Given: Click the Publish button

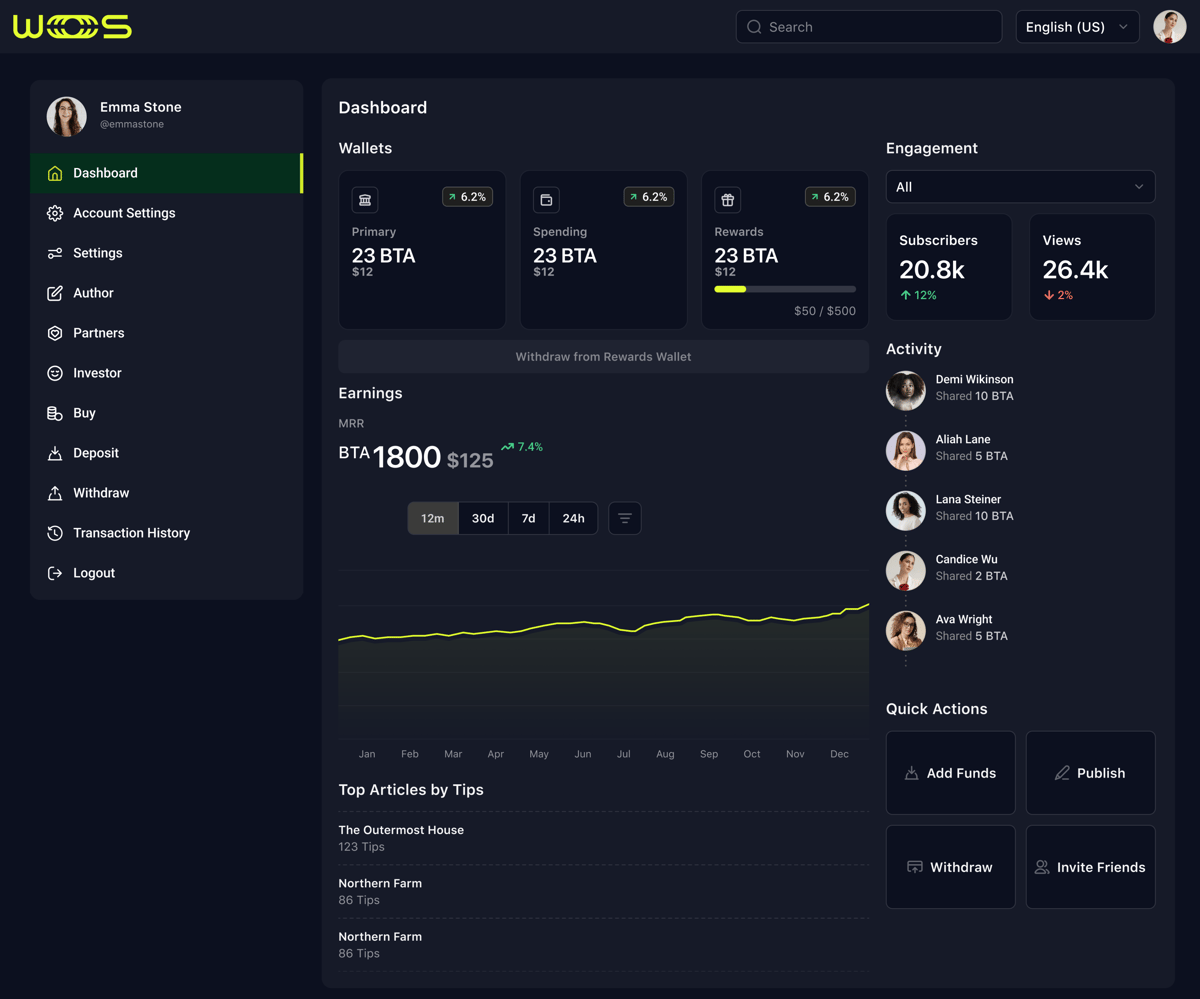Looking at the screenshot, I should [1090, 773].
